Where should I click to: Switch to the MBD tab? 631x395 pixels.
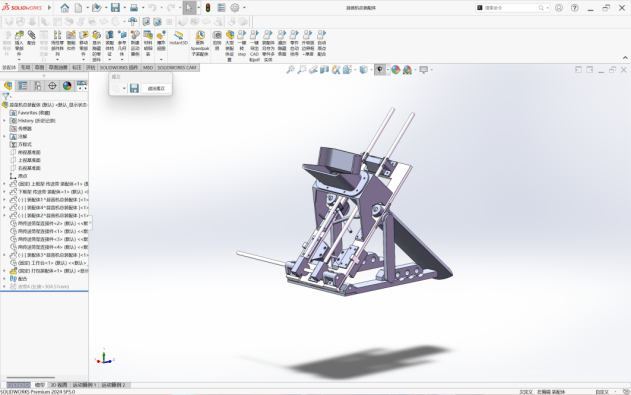pyautogui.click(x=148, y=68)
